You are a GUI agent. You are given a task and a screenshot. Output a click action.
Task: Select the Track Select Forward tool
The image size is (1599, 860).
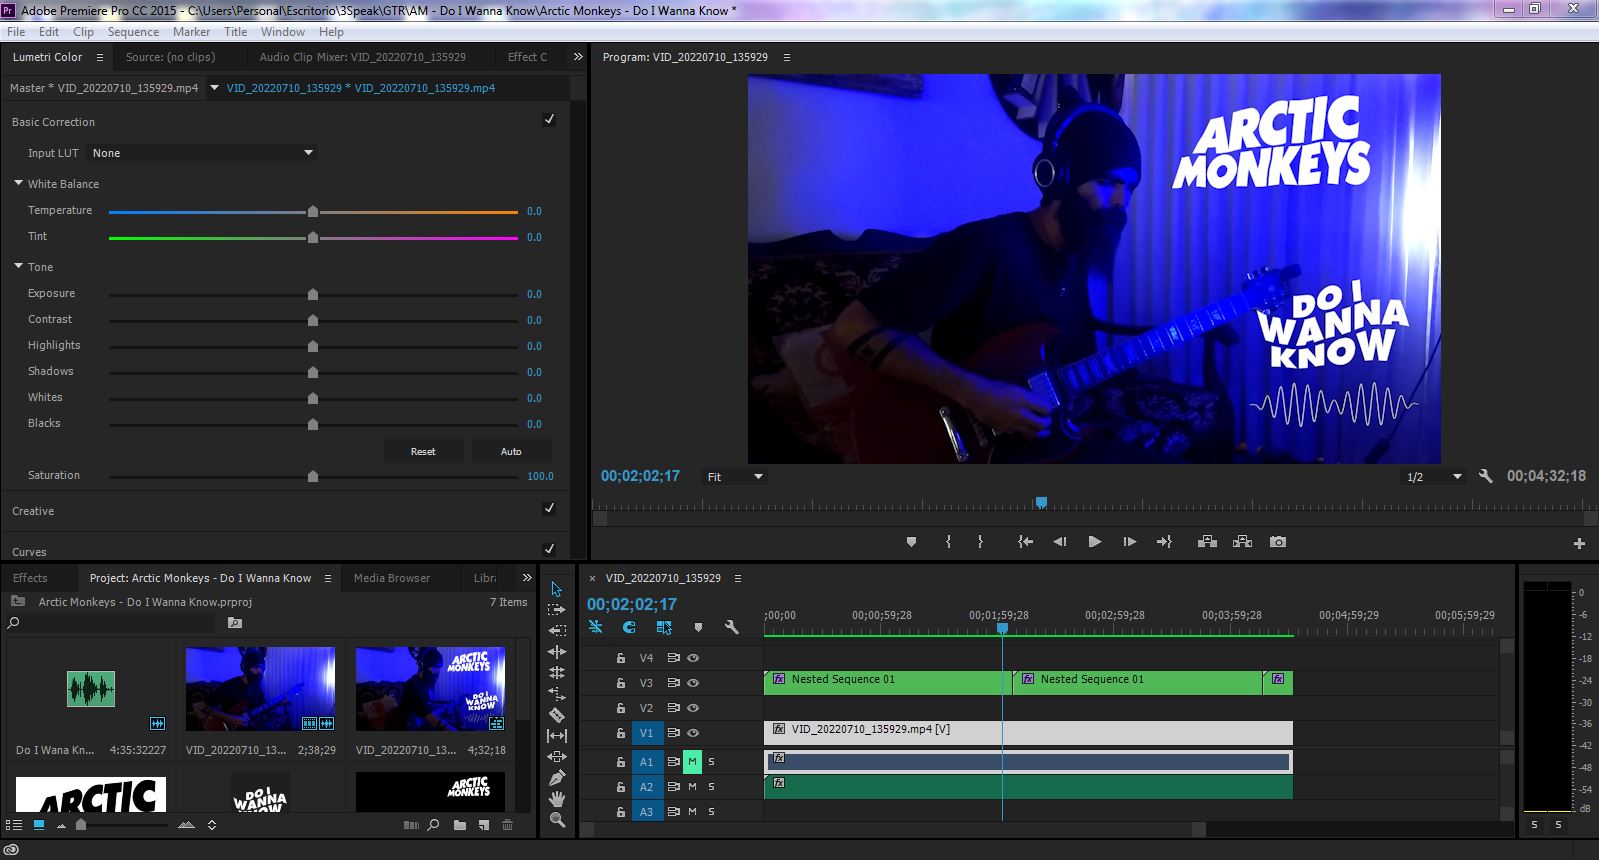tap(557, 610)
